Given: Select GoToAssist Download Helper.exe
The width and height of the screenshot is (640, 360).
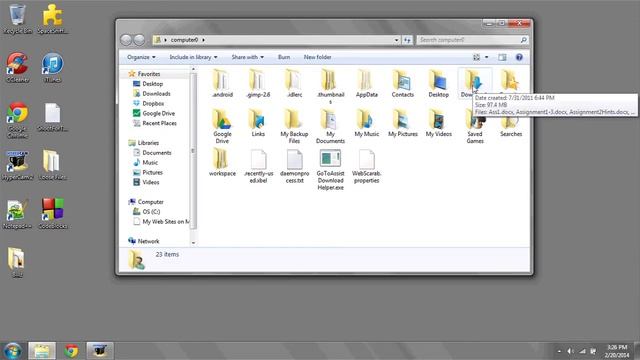Looking at the screenshot, I should click(330, 170).
